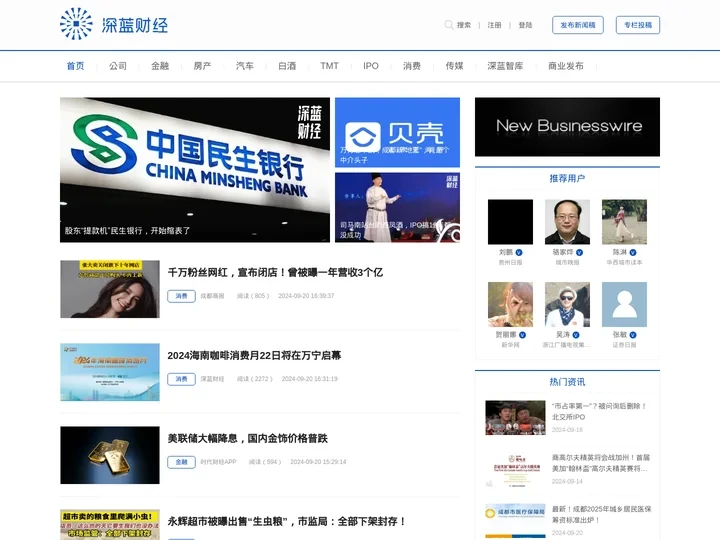The image size is (720, 540).
Task: Select the 首页 nav tab
Action: pos(75,66)
